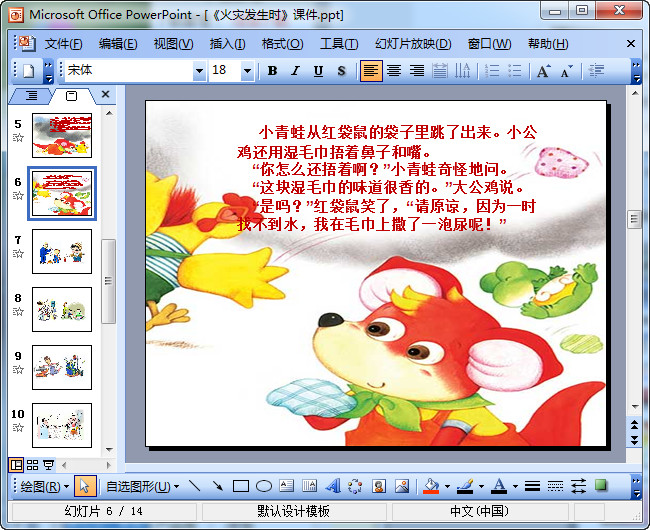Viewport: 650px width, 530px height.
Task: Apply the current line color
Action: 465,486
